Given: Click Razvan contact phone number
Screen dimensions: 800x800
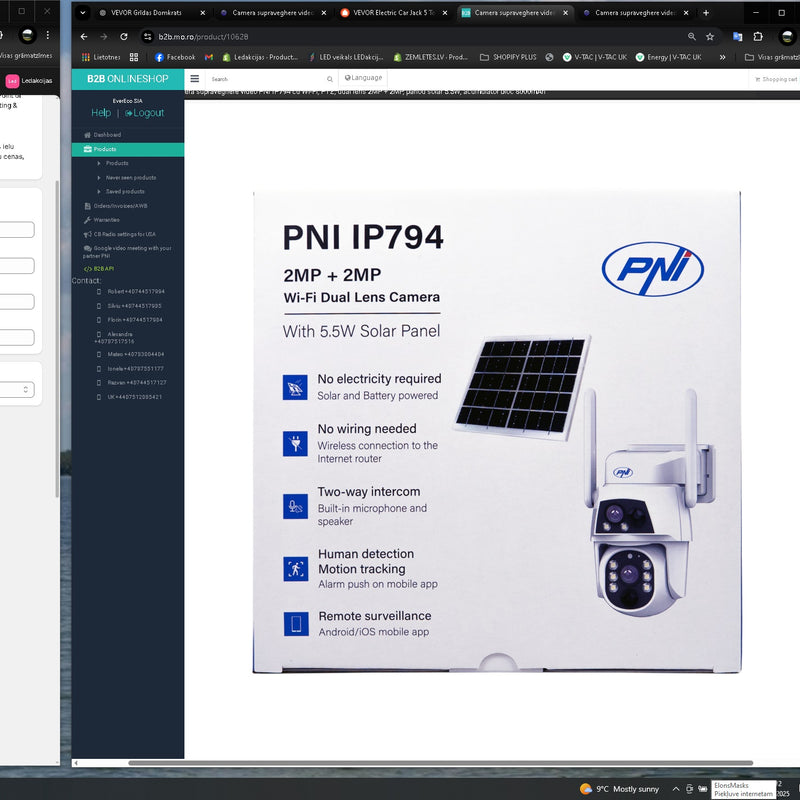Looking at the screenshot, I should point(137,382).
